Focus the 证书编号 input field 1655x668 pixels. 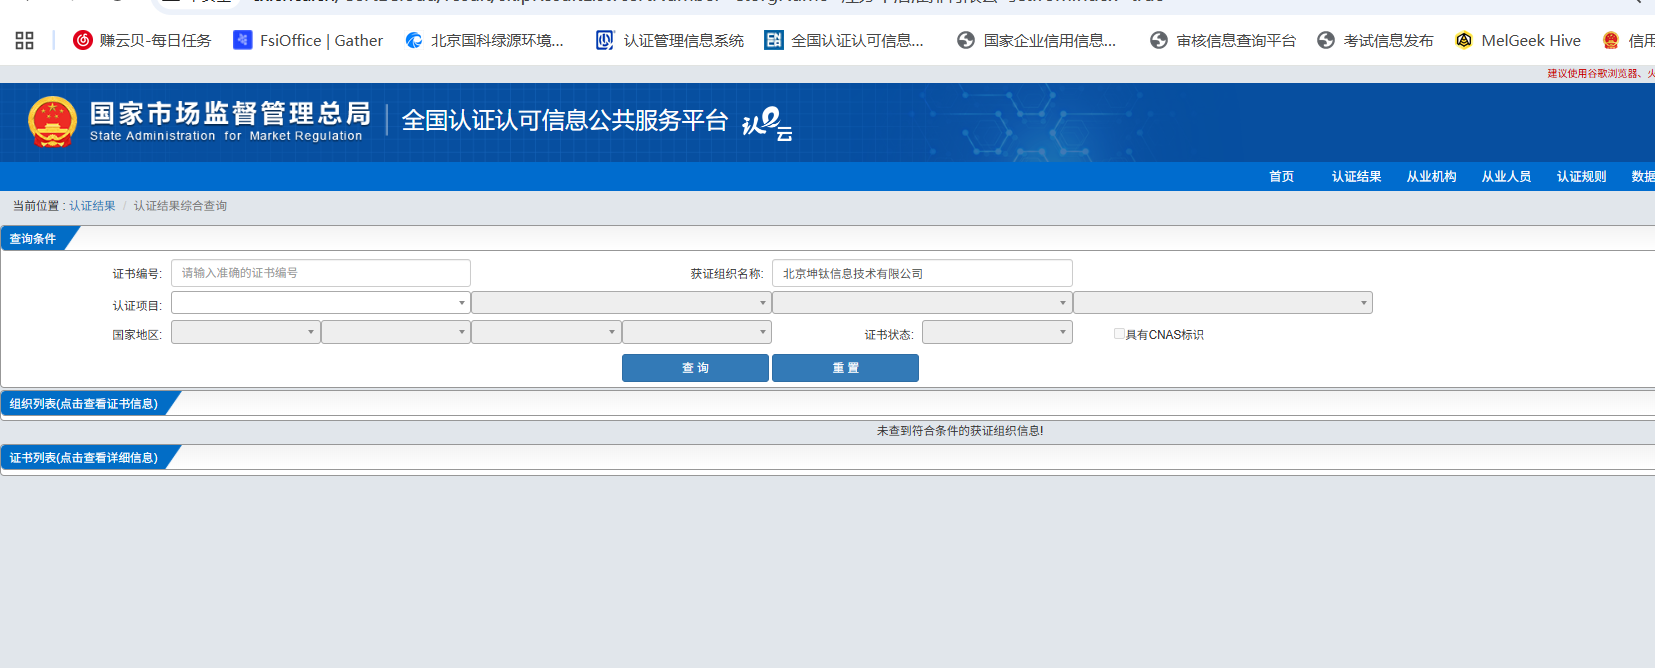321,273
